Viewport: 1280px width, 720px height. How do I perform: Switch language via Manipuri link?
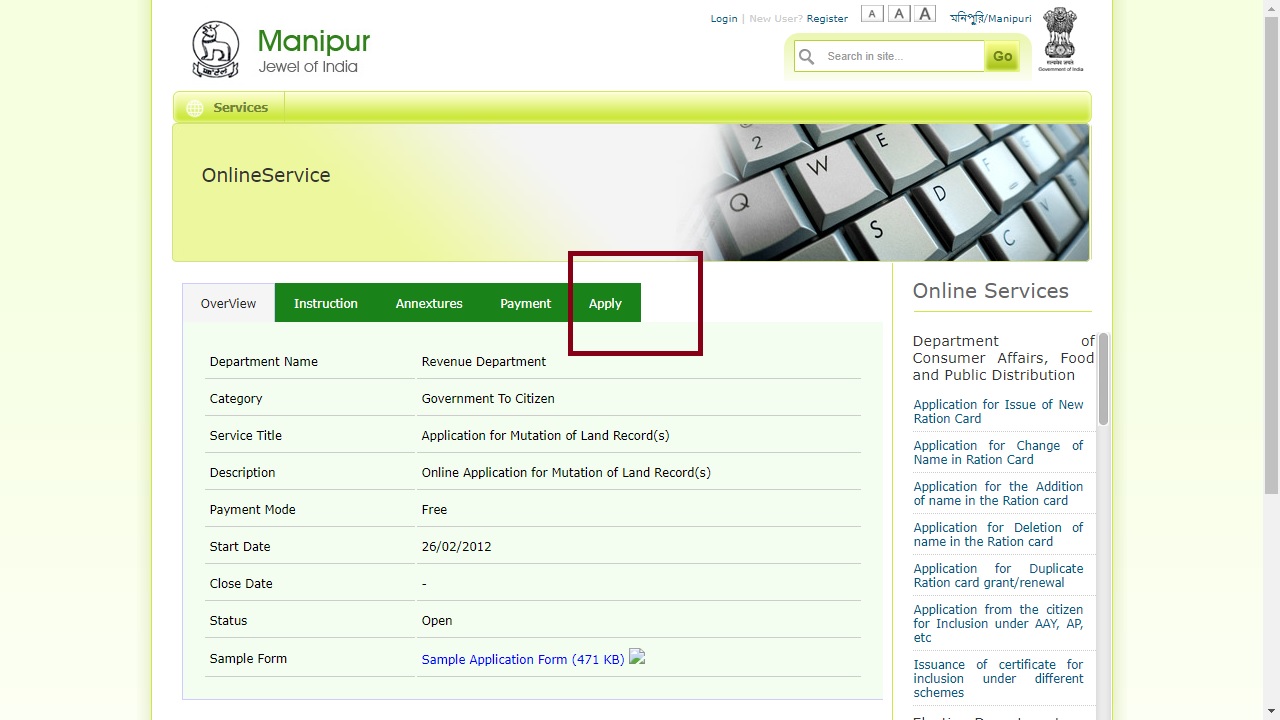click(x=990, y=19)
